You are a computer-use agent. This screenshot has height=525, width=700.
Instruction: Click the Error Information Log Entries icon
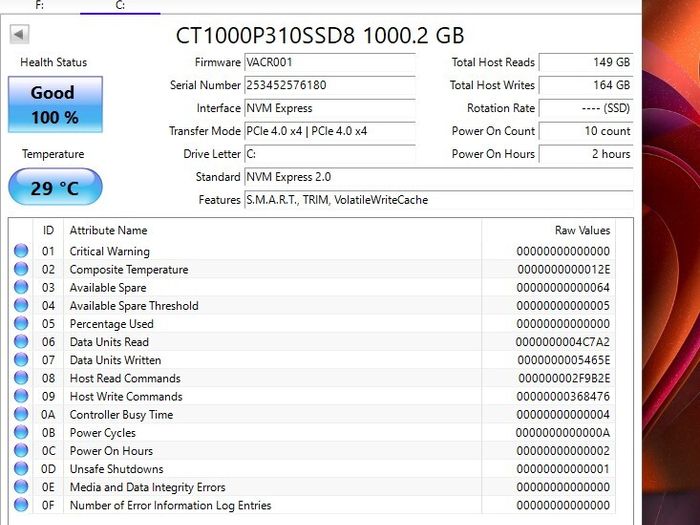[x=21, y=505]
